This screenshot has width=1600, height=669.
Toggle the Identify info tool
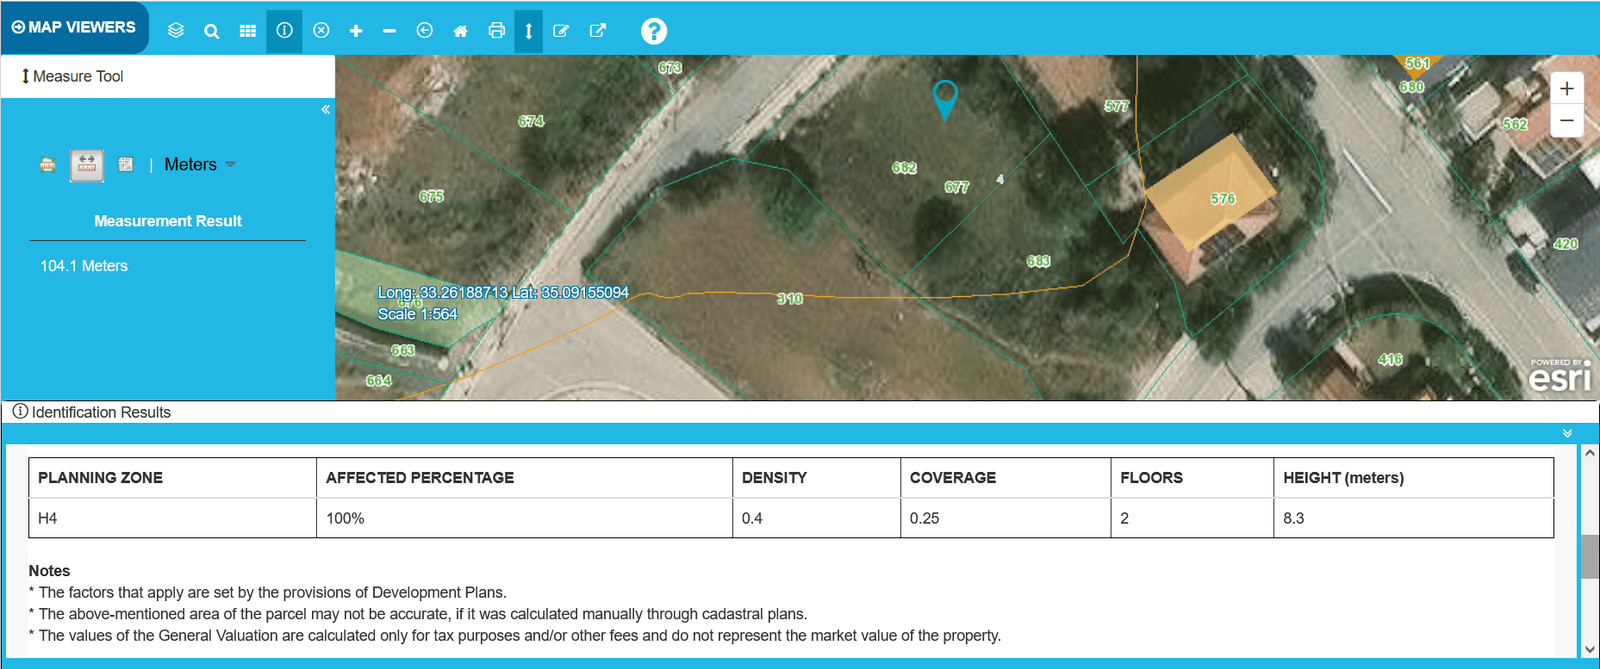click(284, 31)
